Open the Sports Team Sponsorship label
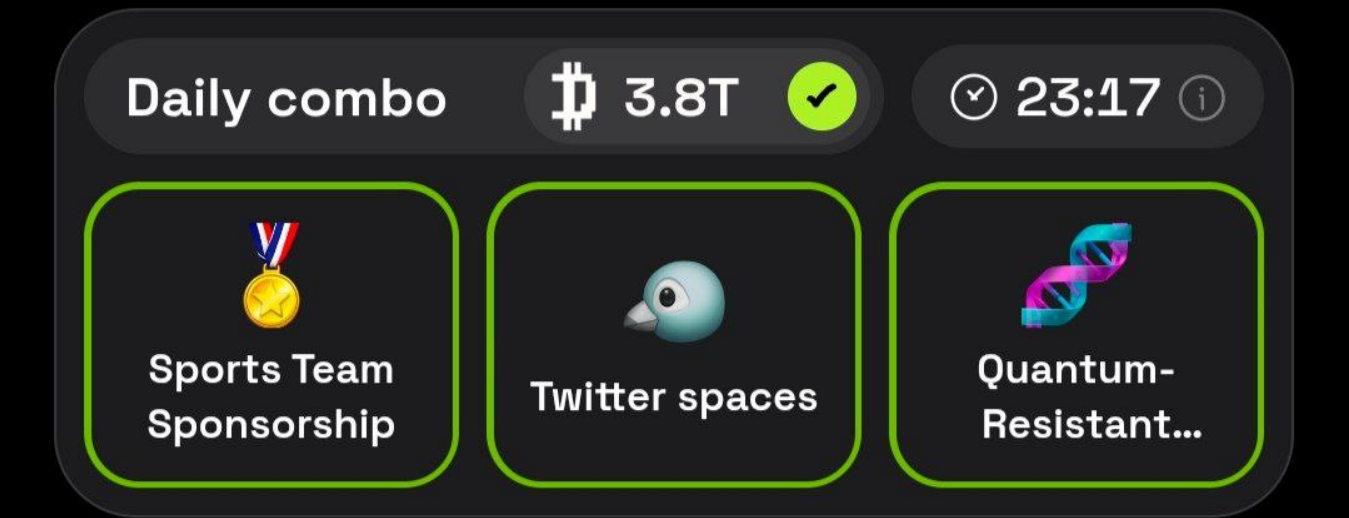This screenshot has width=1349, height=518. pos(271,397)
